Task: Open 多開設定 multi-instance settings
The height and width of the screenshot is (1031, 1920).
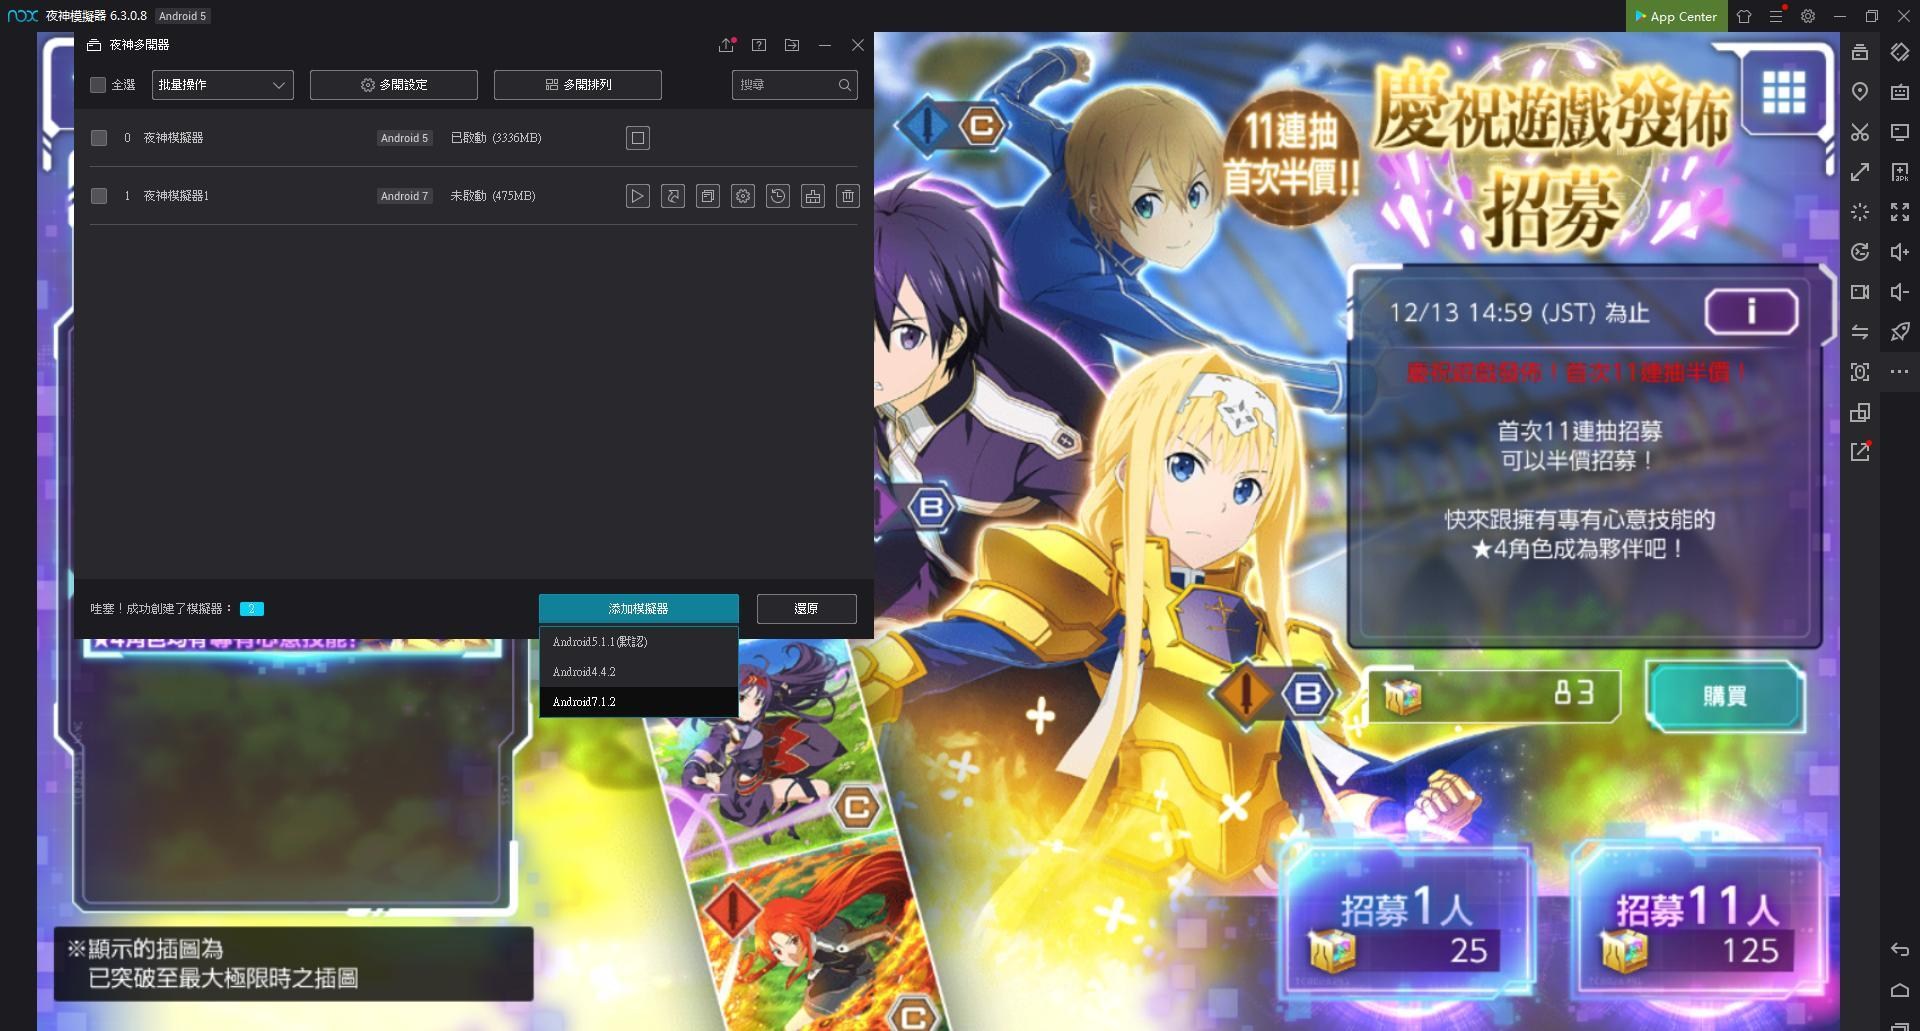Action: tap(394, 85)
